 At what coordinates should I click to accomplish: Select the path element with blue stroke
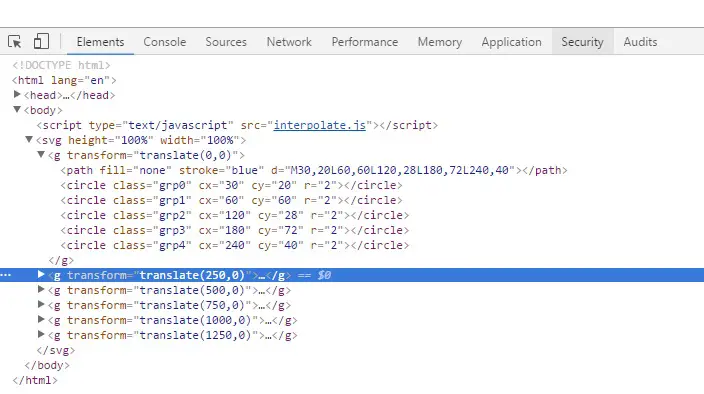(x=314, y=171)
